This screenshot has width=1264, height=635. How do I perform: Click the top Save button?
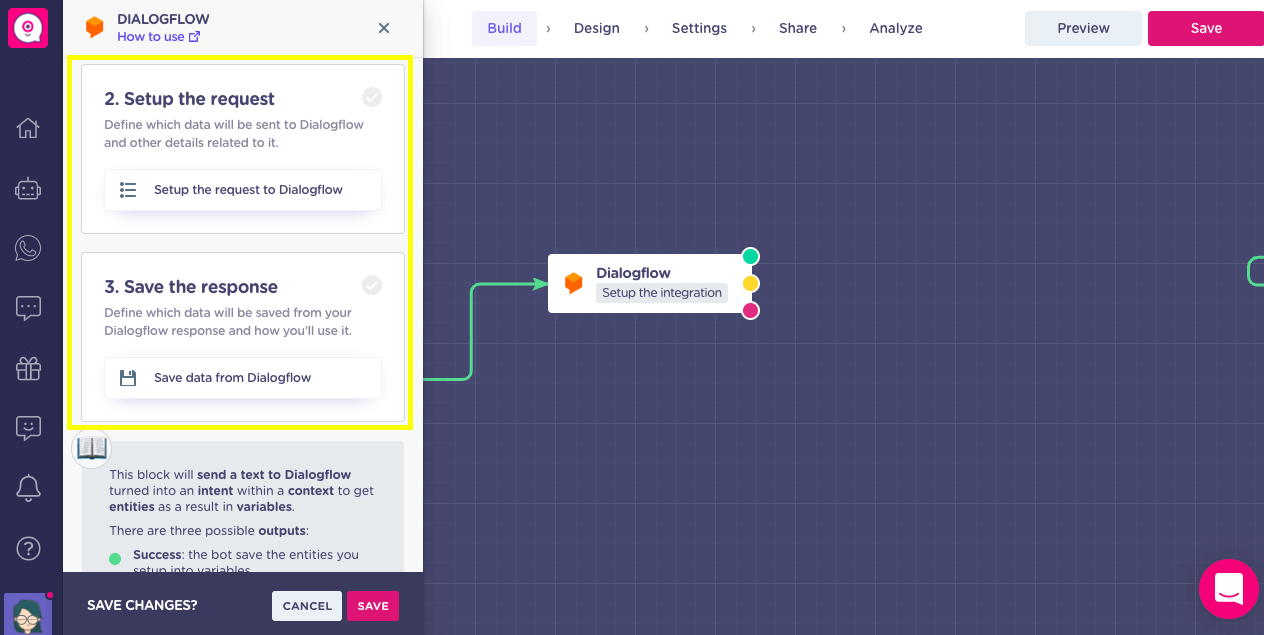[1206, 28]
